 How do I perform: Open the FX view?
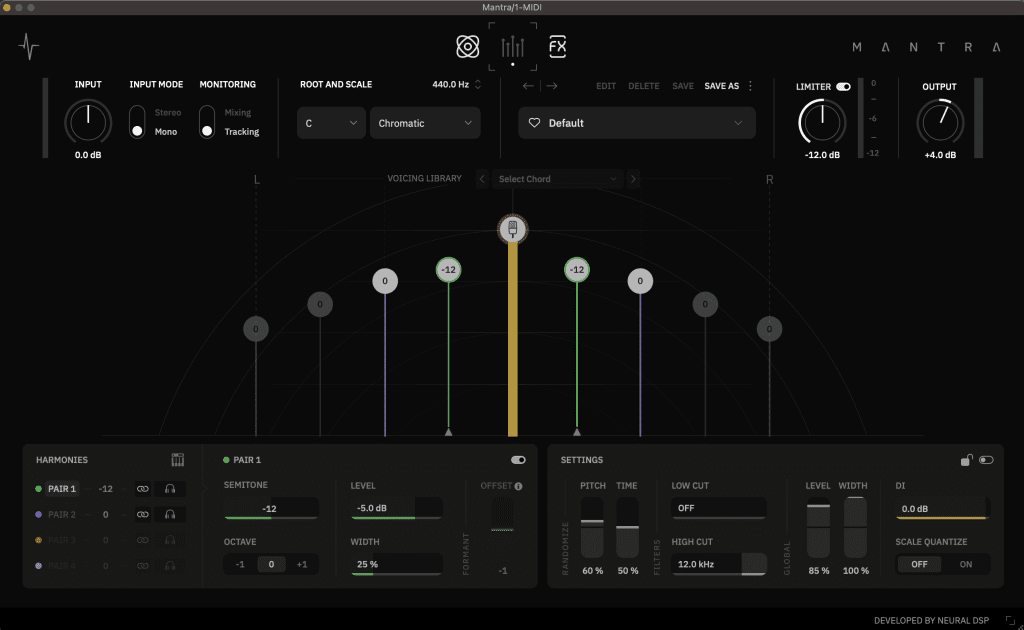[557, 45]
